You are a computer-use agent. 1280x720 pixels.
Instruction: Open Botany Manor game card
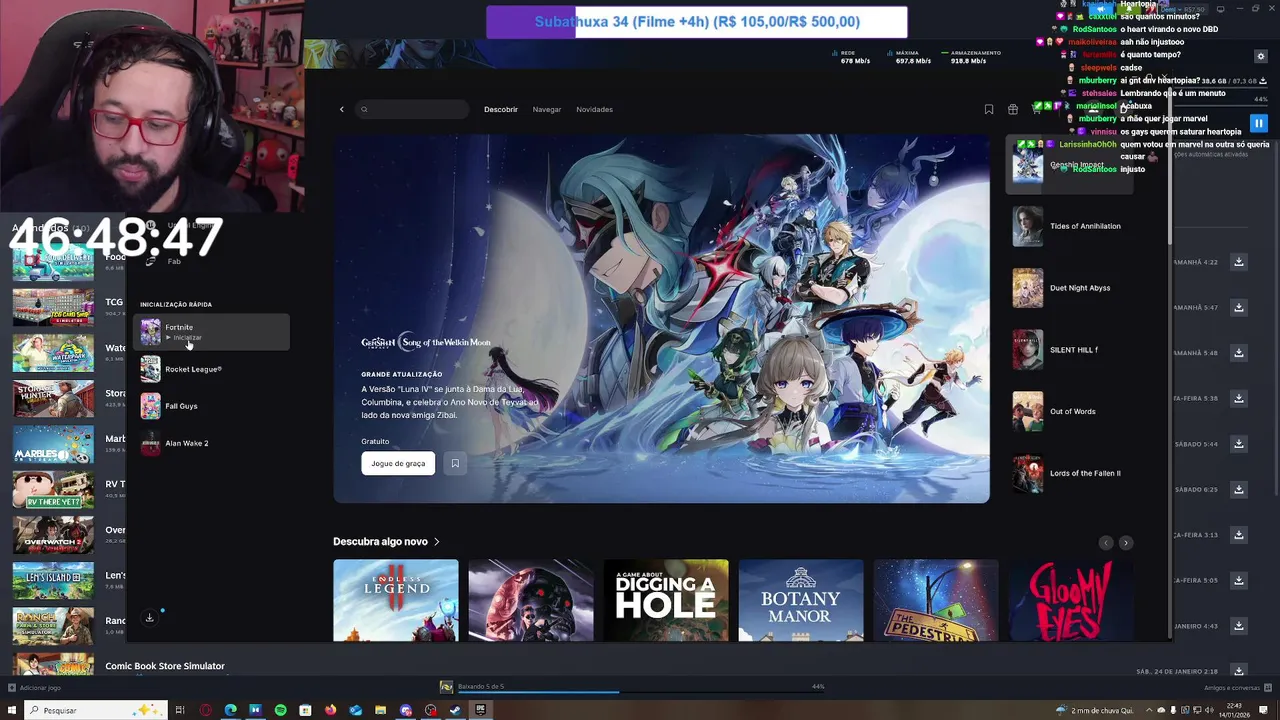click(801, 600)
